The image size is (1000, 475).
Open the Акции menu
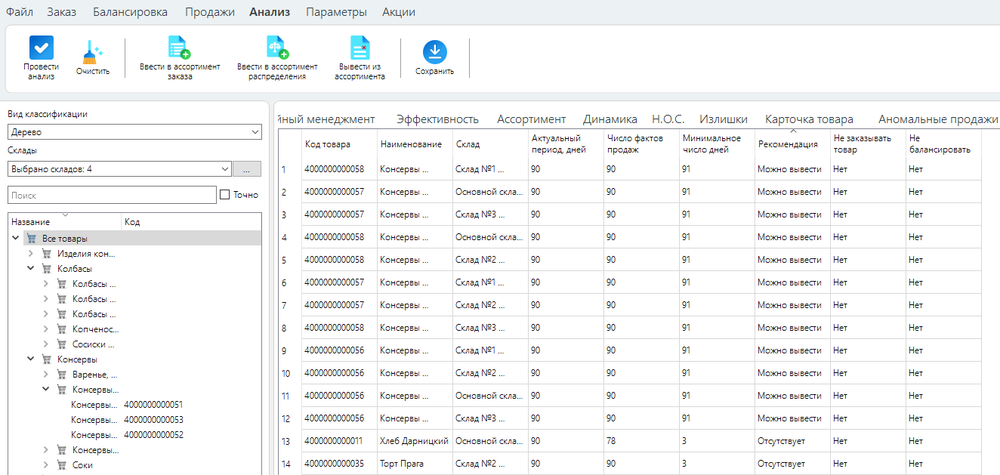point(399,12)
